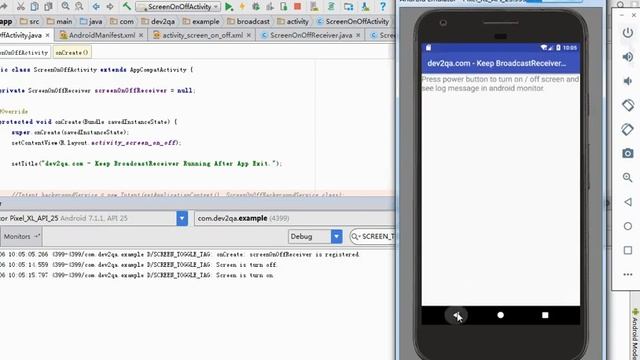Click the emulator sidebar Back triangle icon
The height and width of the screenshot is (360, 640).
click(x=628, y=202)
